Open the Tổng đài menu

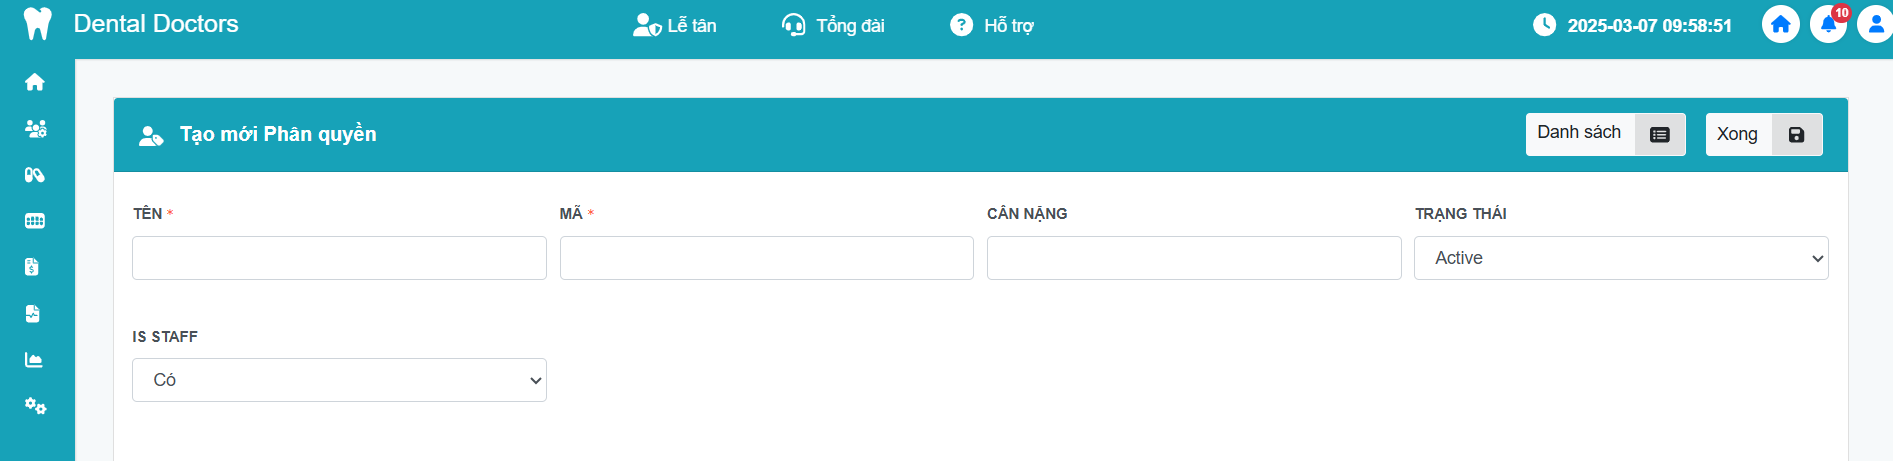pyautogui.click(x=833, y=25)
